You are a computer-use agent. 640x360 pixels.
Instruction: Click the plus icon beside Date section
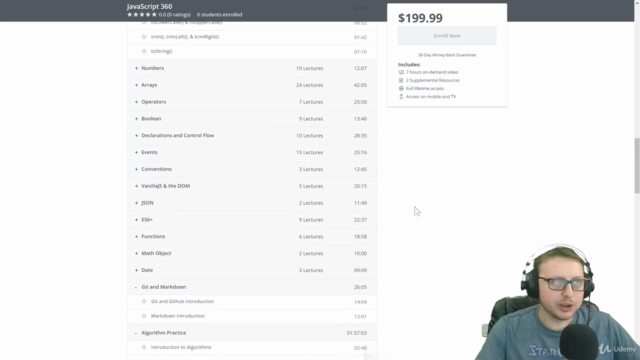pyautogui.click(x=136, y=270)
